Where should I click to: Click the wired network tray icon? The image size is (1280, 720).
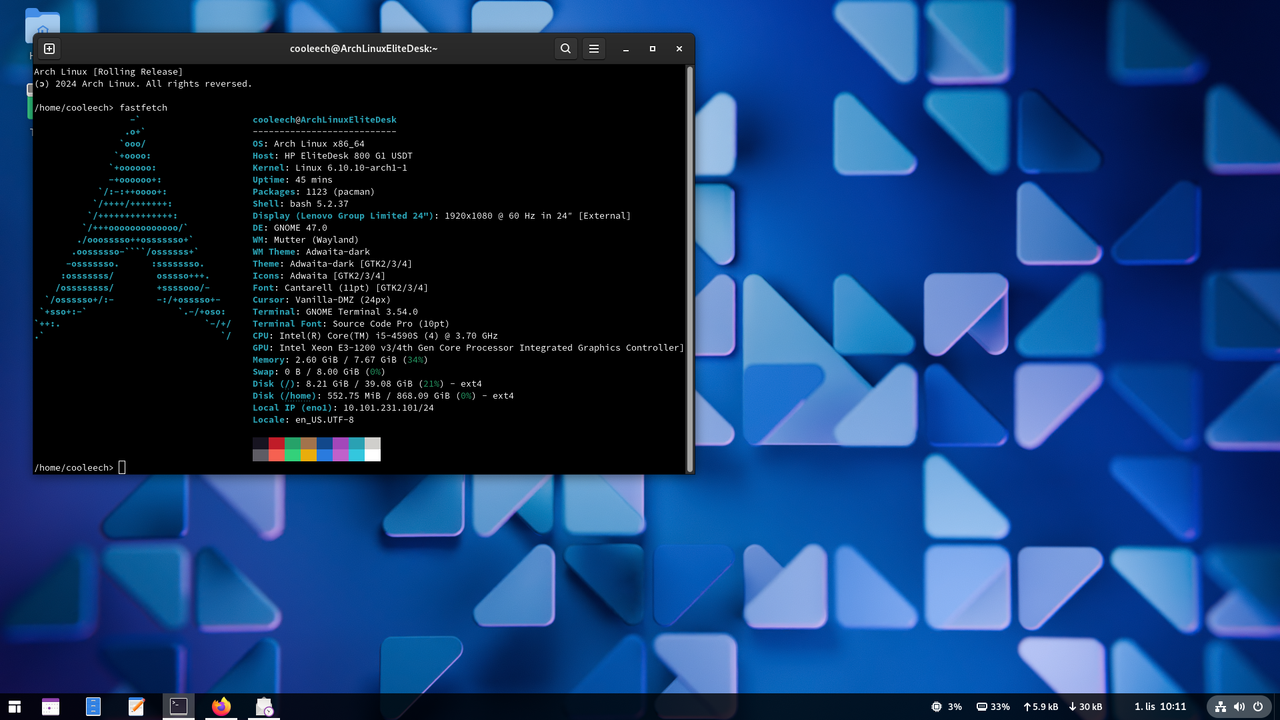pos(1221,707)
